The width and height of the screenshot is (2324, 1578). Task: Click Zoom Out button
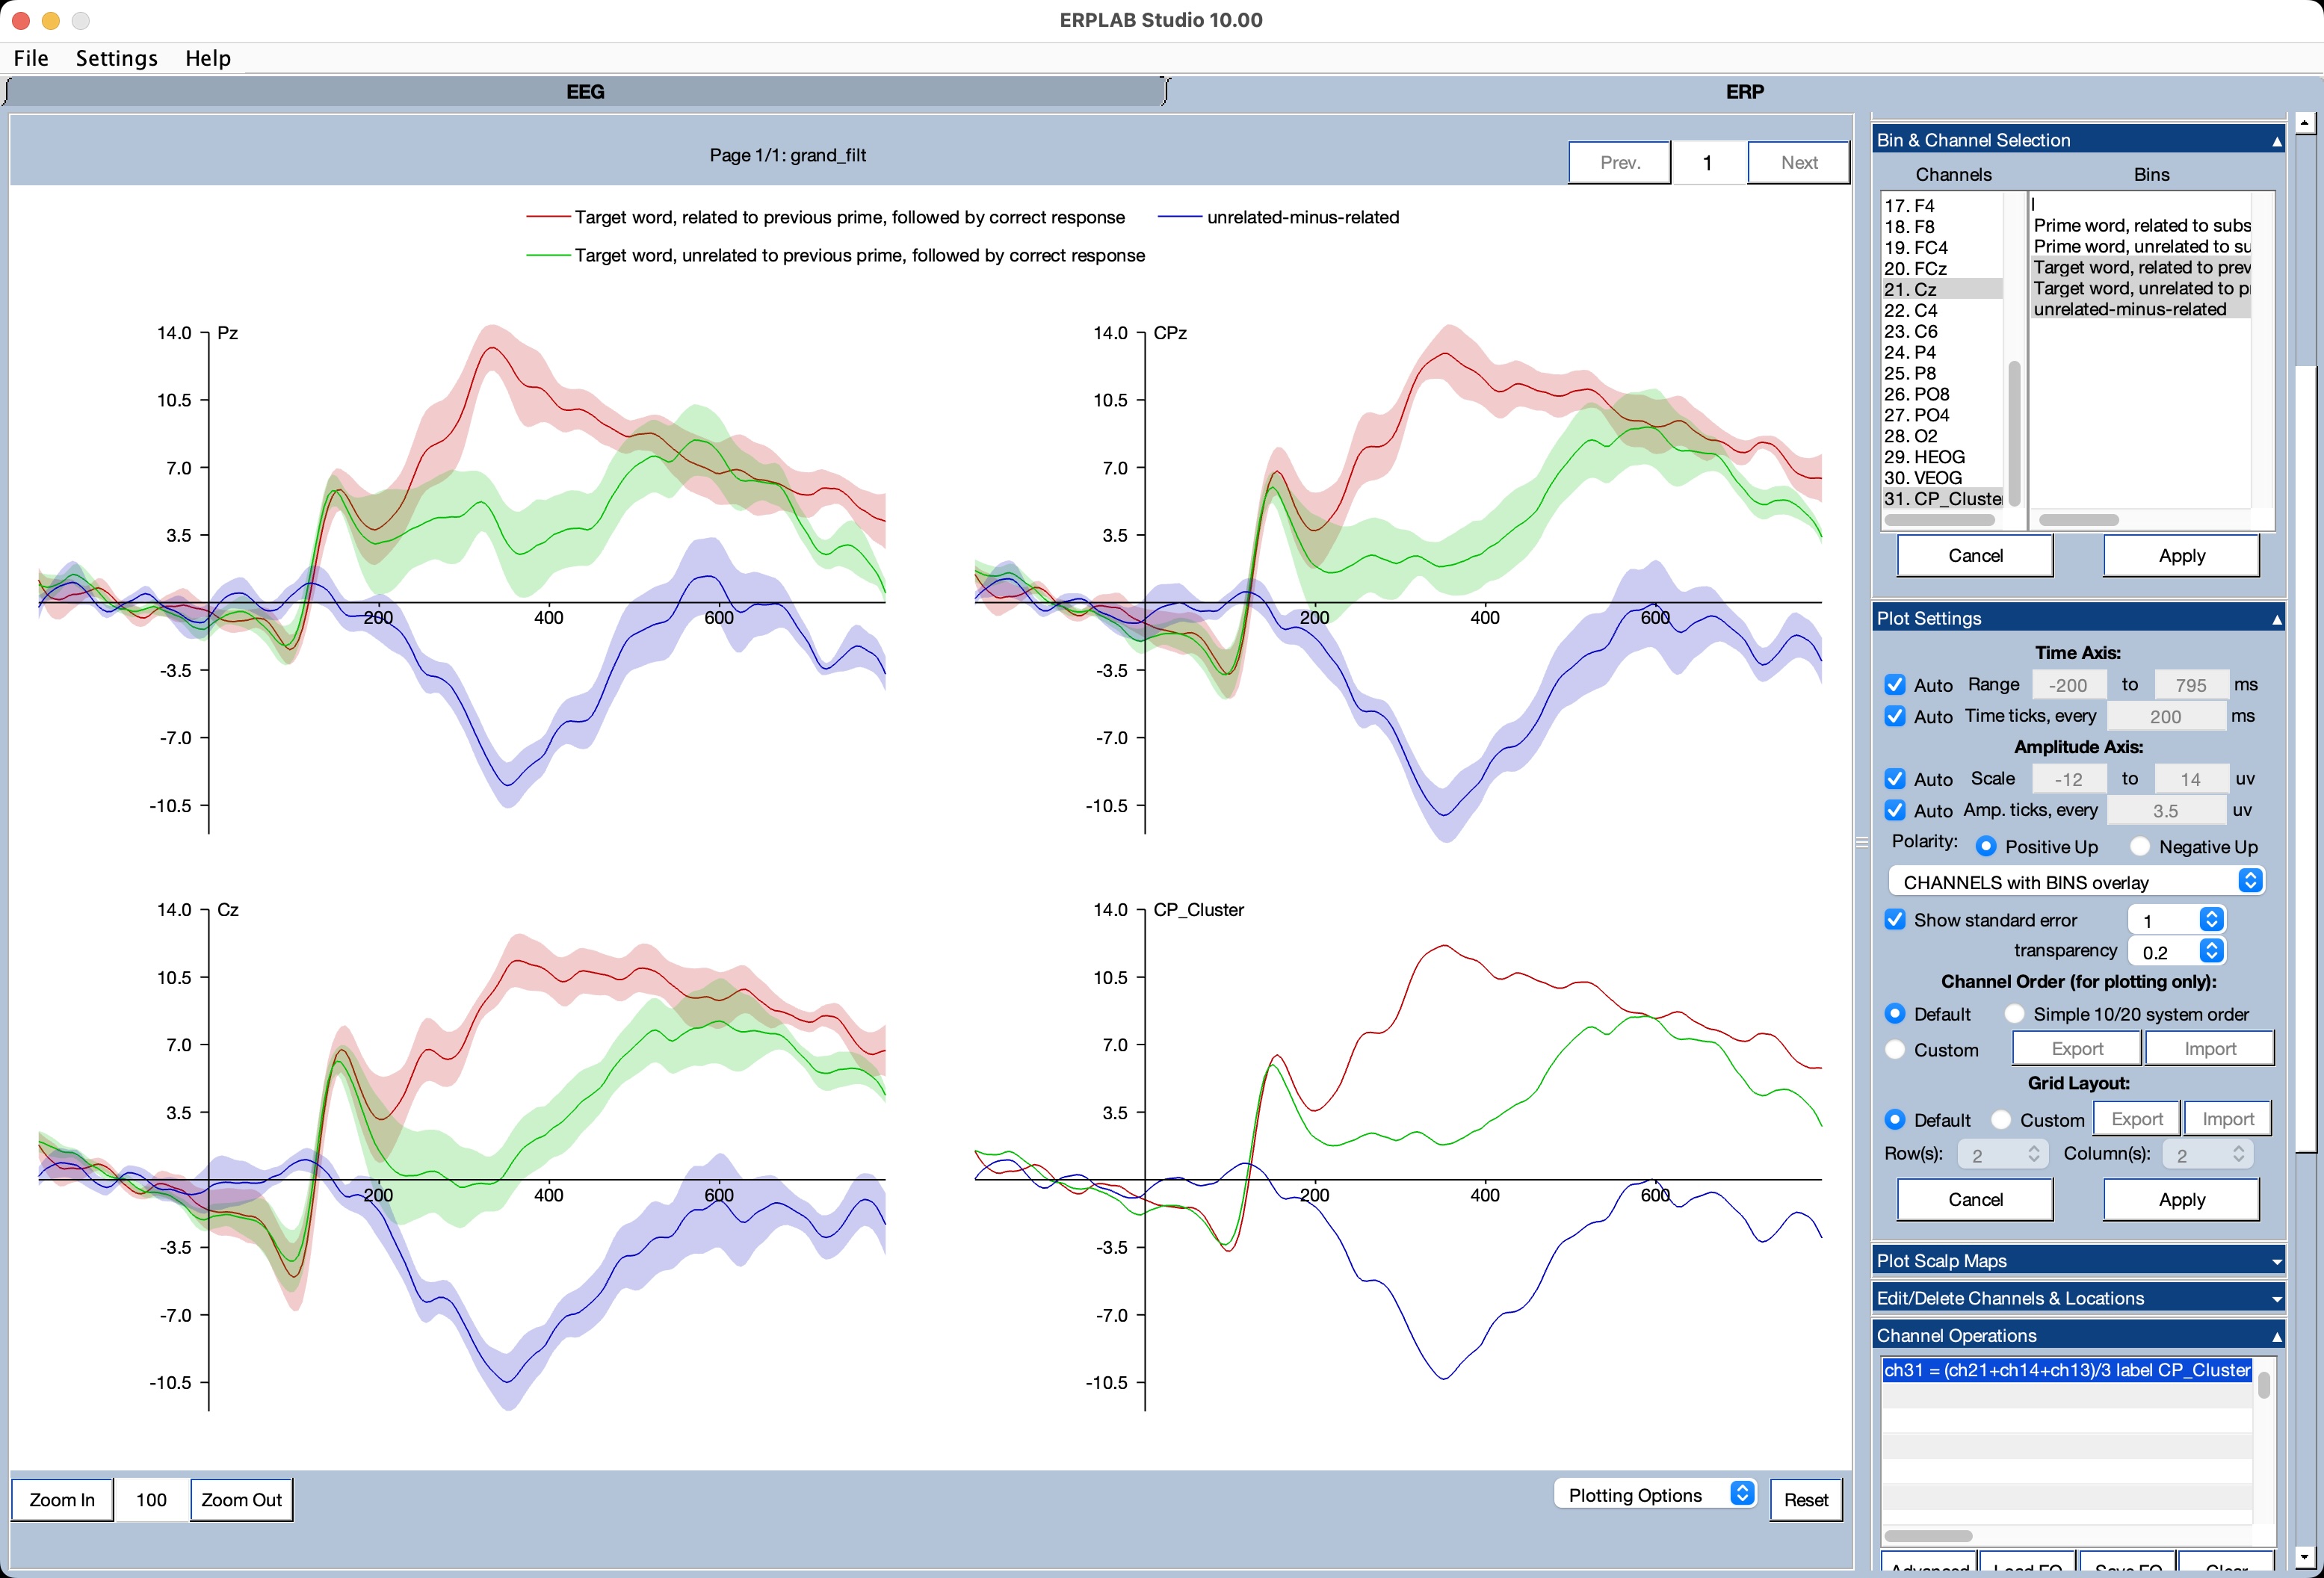click(x=241, y=1500)
